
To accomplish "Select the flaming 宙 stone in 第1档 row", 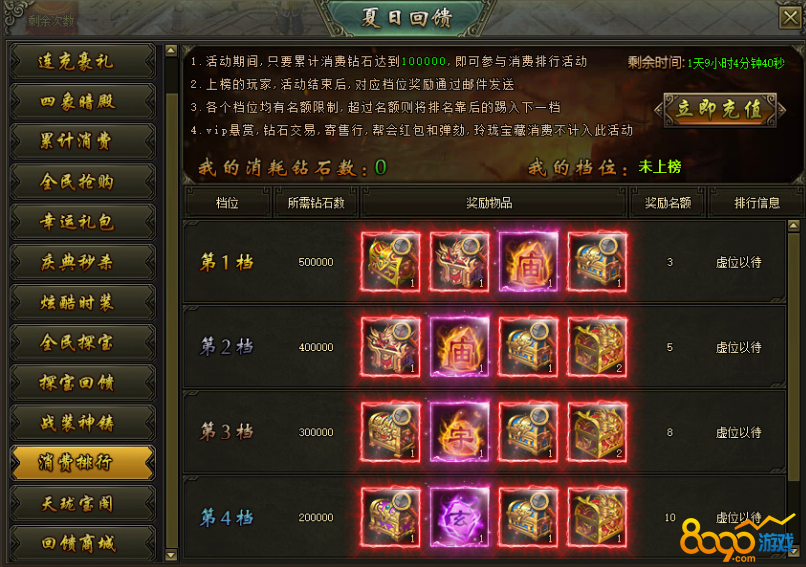I will (x=528, y=262).
